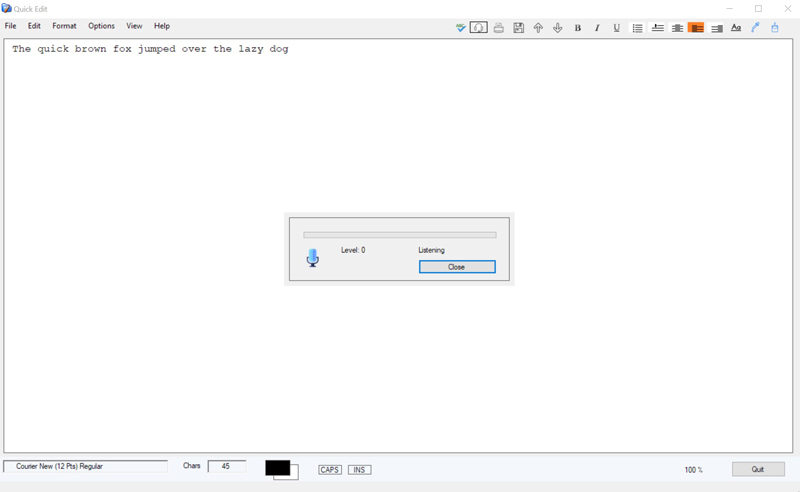Save the document with floppy disk icon
The height and width of the screenshot is (492, 800).
518,28
